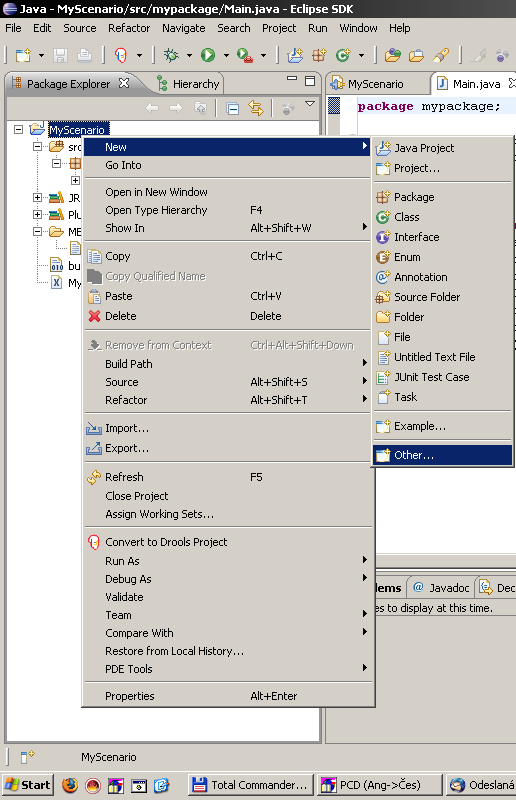
Task: Open the External Tools dropdown arrow
Action: pyautogui.click(x=263, y=55)
